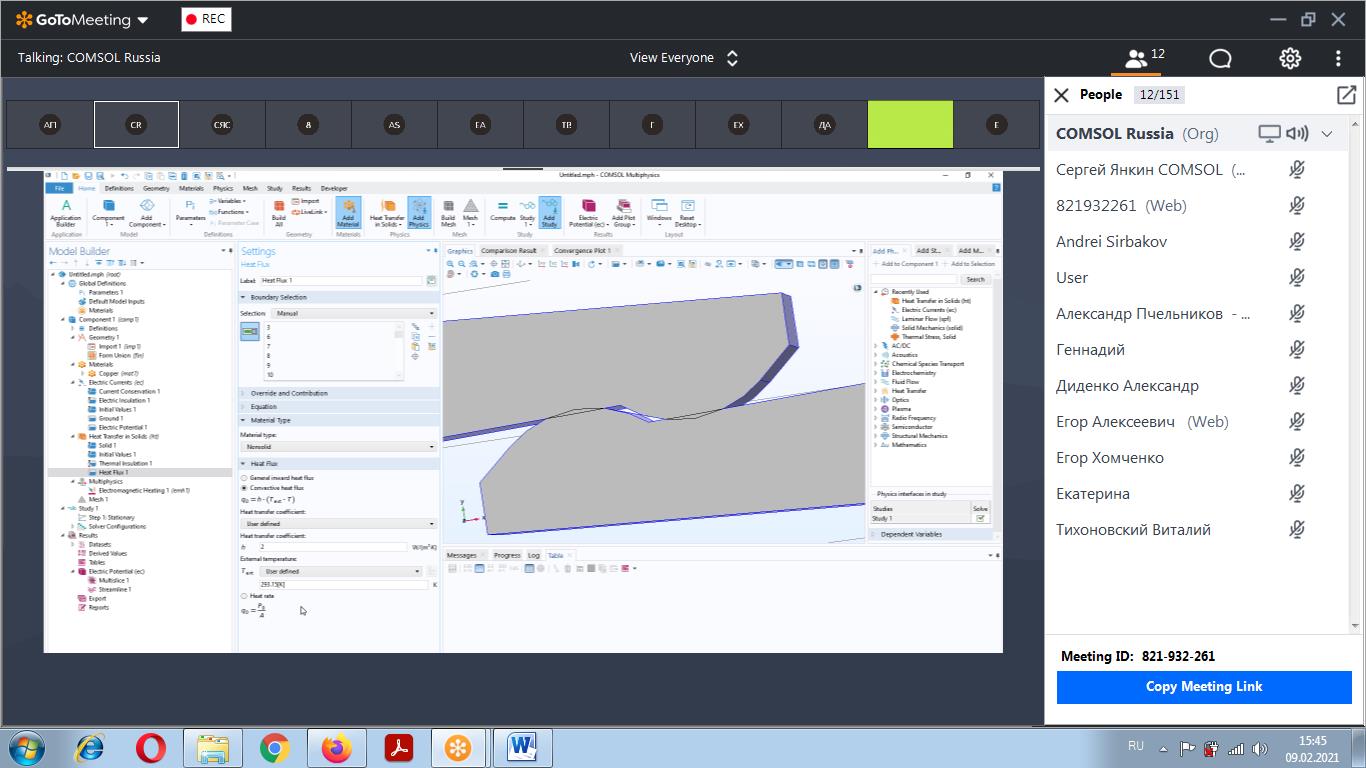Screen dimensions: 1366x768
Task: Switch to Convergence Plot 1 tab
Action: coord(581,251)
